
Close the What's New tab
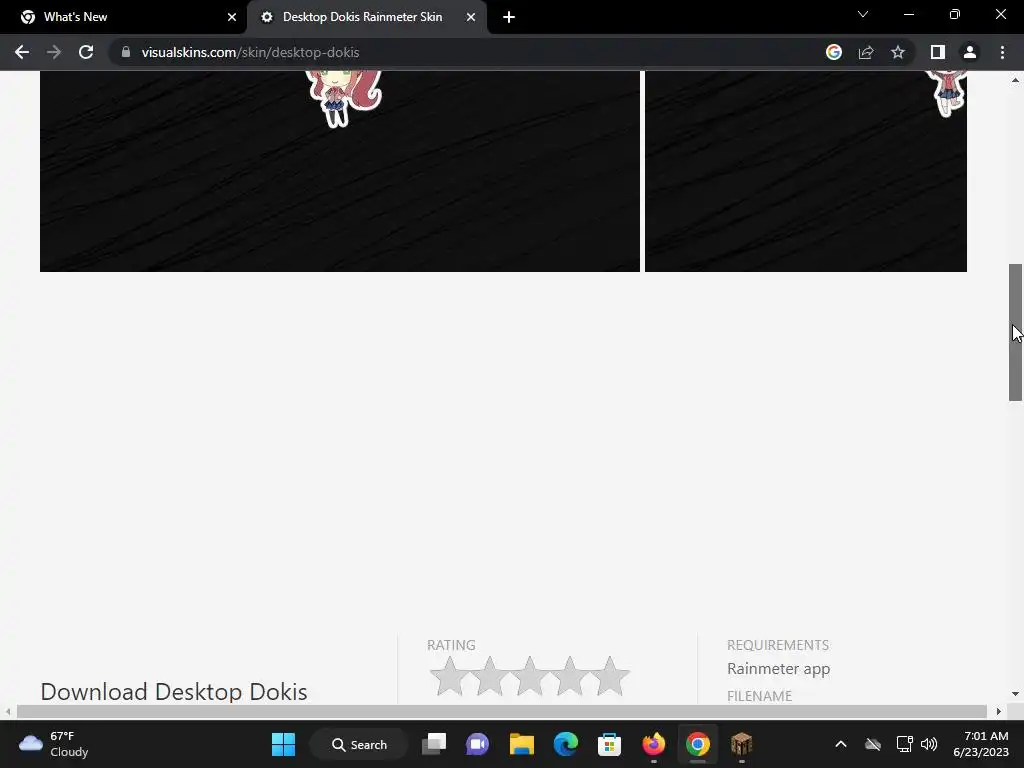click(x=231, y=17)
